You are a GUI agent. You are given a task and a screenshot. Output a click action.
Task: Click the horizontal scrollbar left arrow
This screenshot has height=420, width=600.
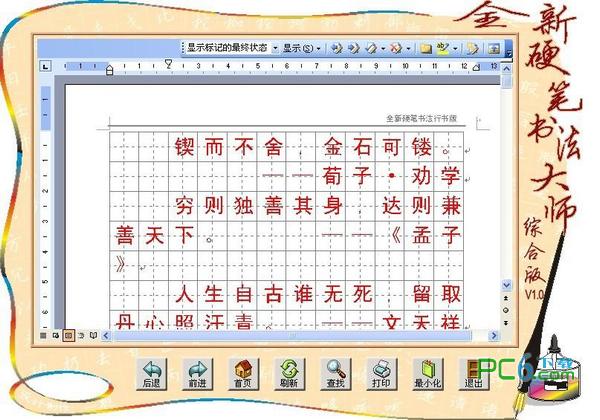(106, 335)
